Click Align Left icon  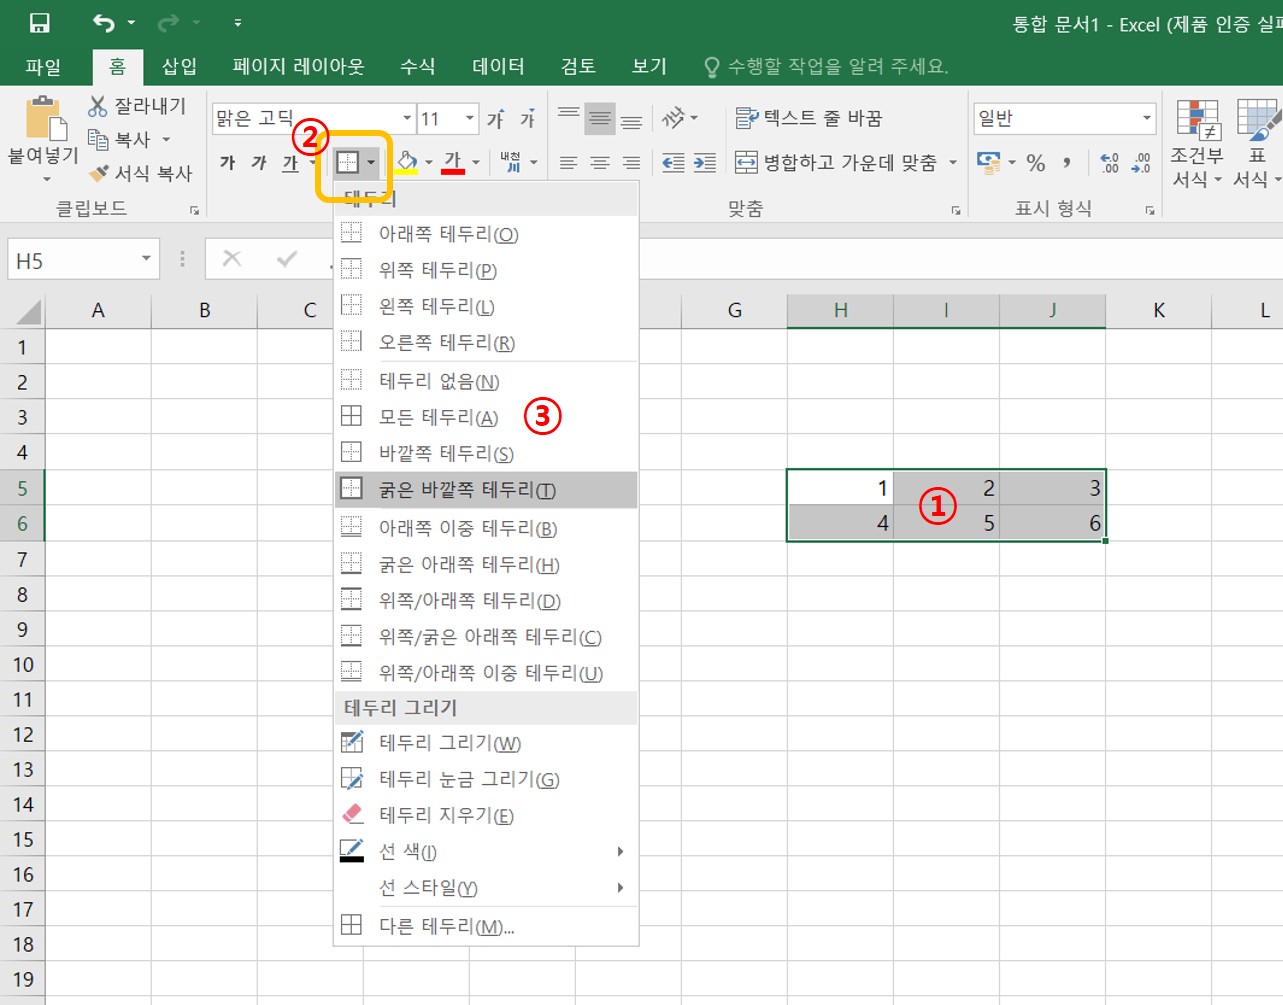click(569, 162)
